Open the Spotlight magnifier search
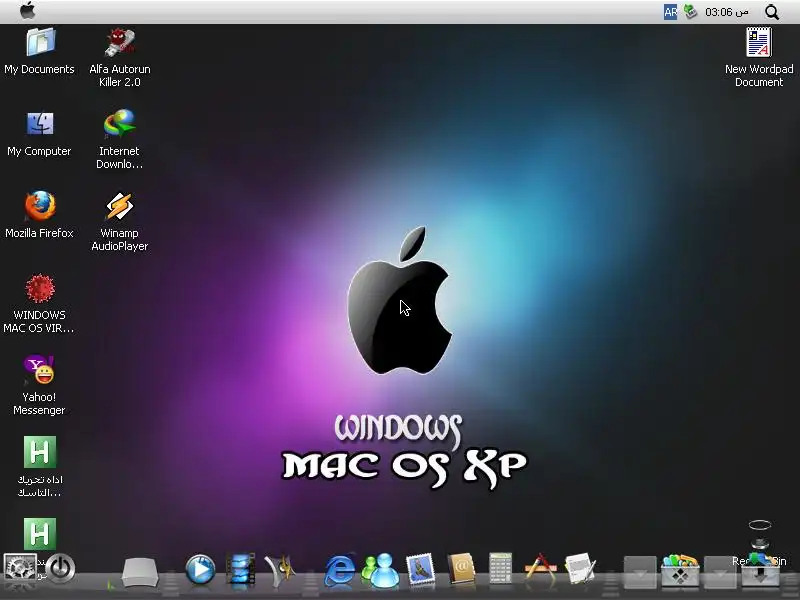This screenshot has width=800, height=600. (772, 12)
